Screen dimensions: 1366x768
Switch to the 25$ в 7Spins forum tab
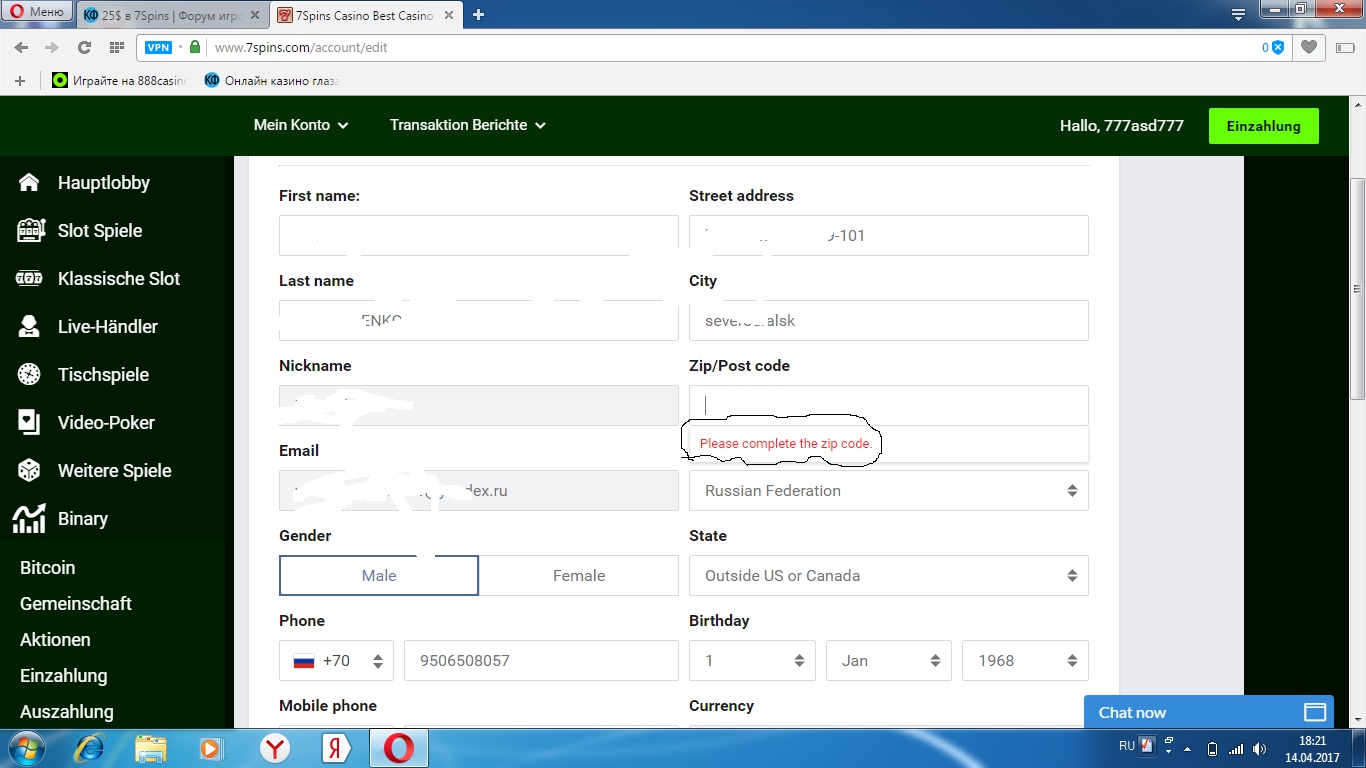pos(173,15)
